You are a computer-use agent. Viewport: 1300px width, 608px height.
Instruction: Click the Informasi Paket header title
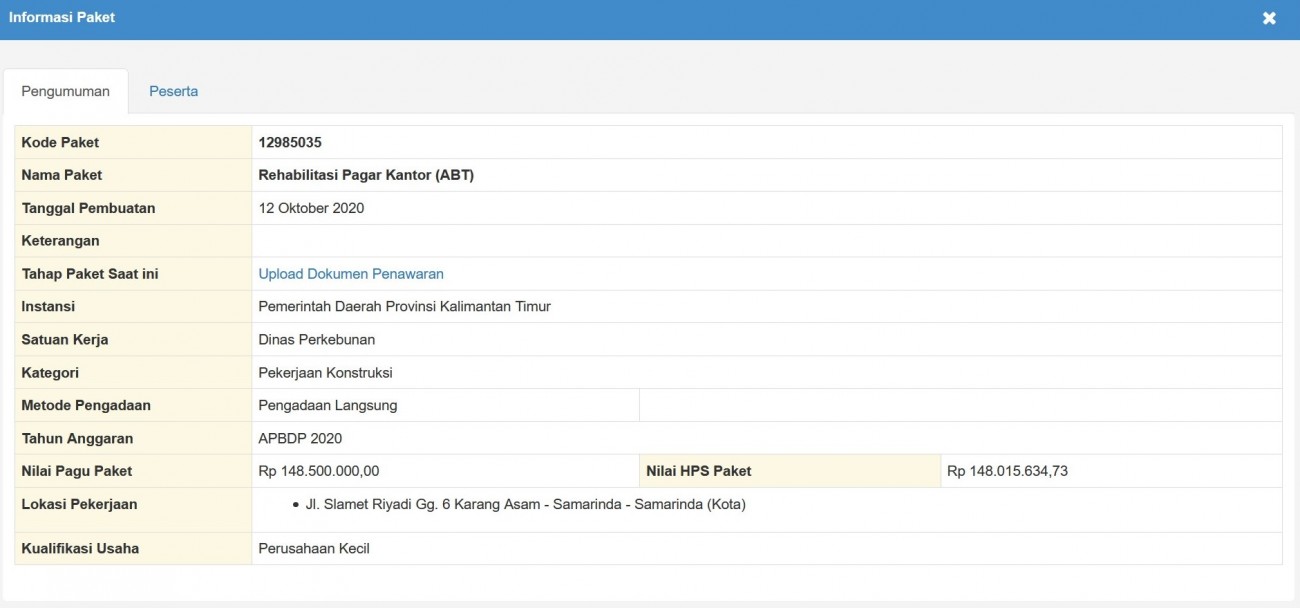pos(62,17)
